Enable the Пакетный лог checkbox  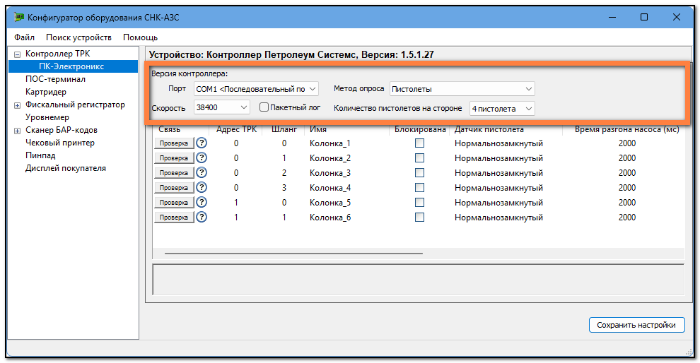264,107
